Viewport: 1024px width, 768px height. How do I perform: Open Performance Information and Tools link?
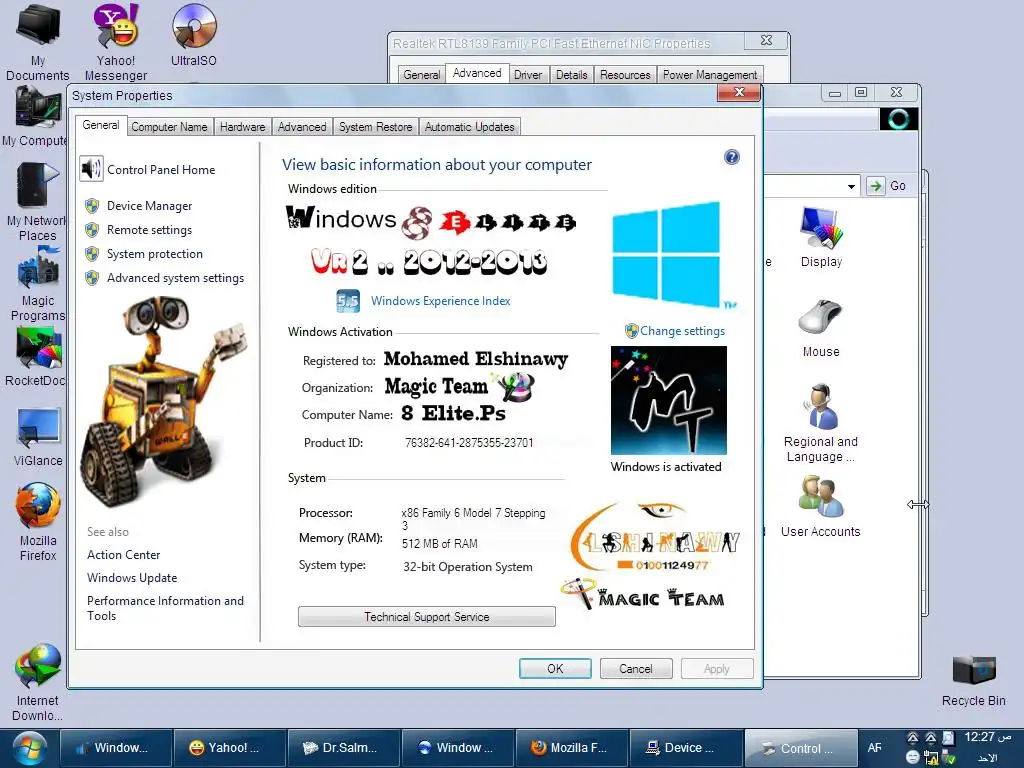pyautogui.click(x=165, y=608)
